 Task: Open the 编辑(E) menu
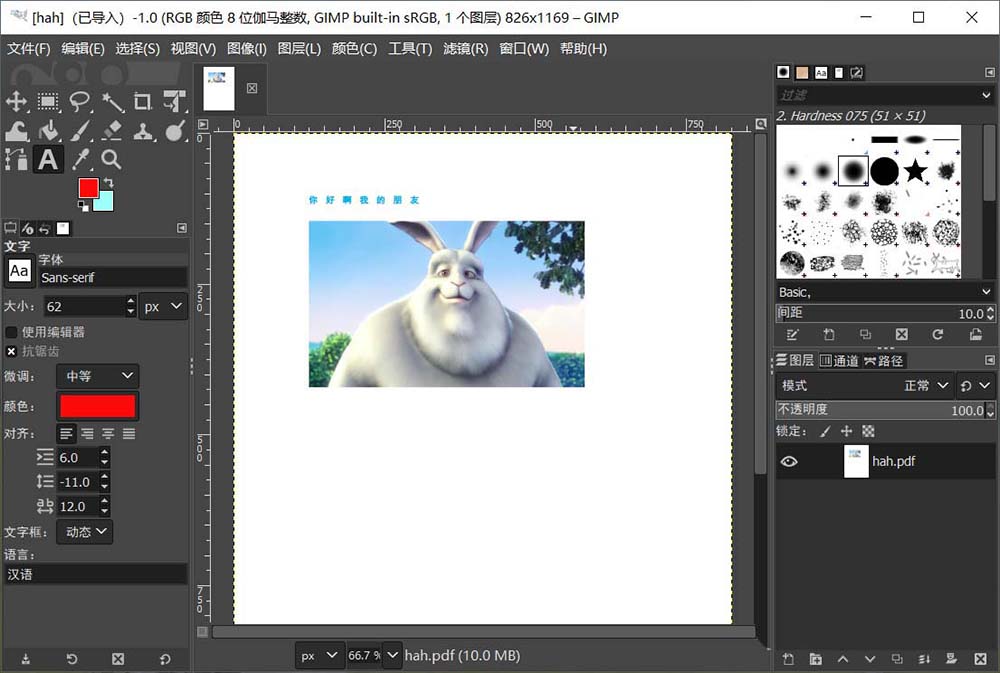[83, 48]
